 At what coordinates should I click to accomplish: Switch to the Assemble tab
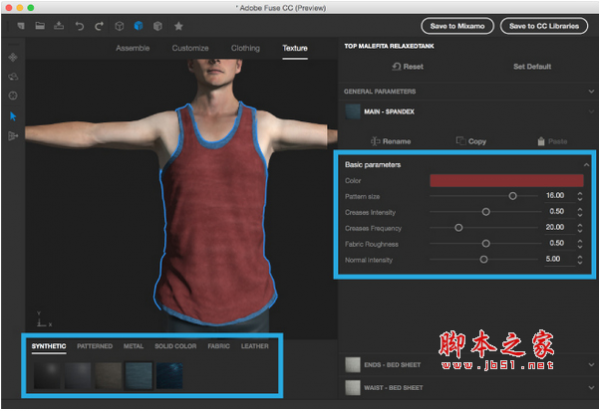(x=132, y=48)
